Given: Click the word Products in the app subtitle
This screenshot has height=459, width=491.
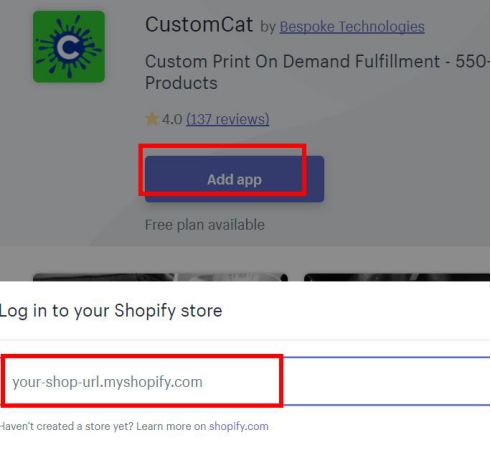Looking at the screenshot, I should point(181,83).
